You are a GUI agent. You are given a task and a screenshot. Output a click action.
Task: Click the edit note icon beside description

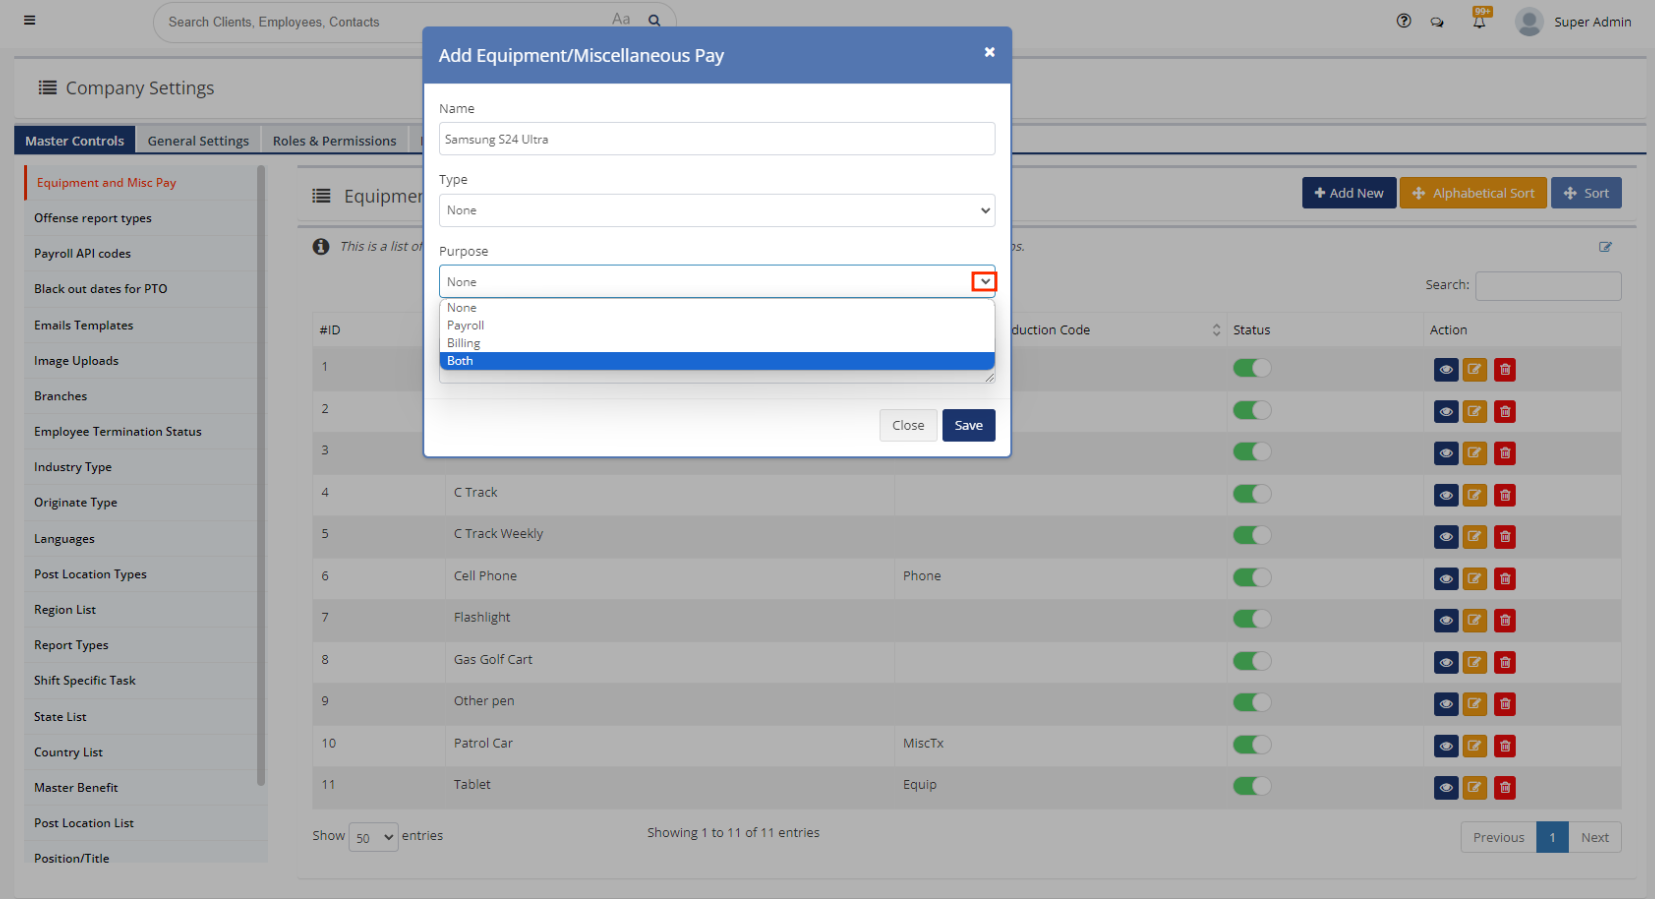(1605, 247)
